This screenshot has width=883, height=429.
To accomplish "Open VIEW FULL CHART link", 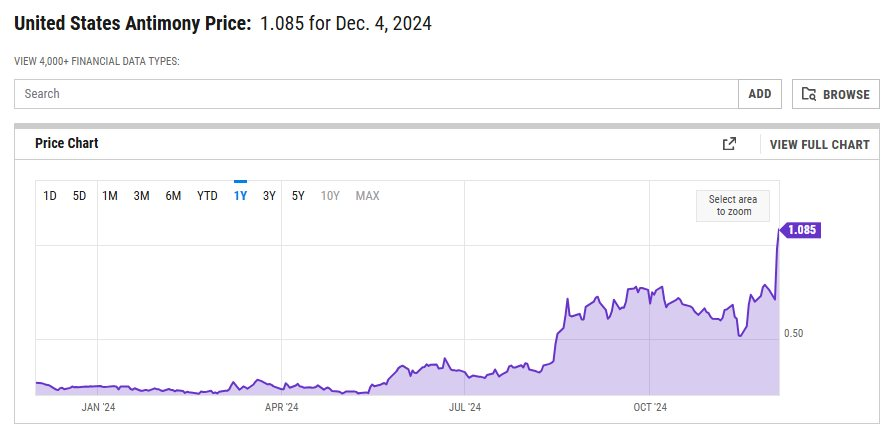I will 819,145.
